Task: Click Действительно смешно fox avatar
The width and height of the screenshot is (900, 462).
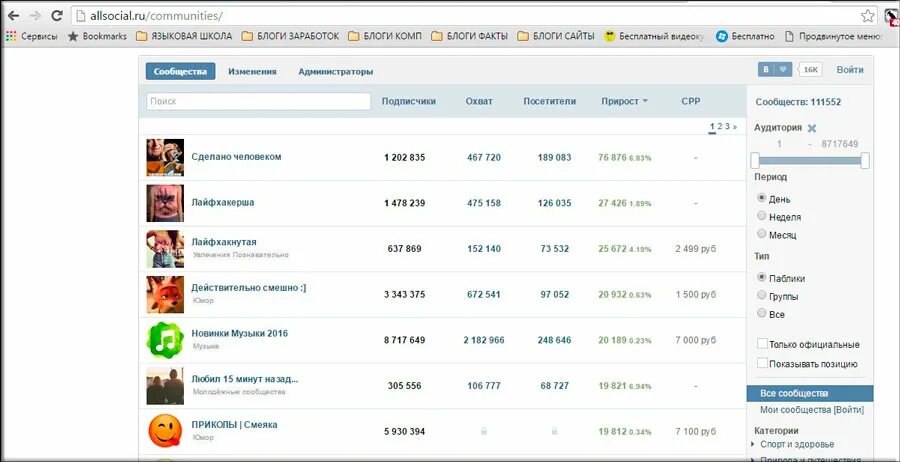Action: pos(165,294)
